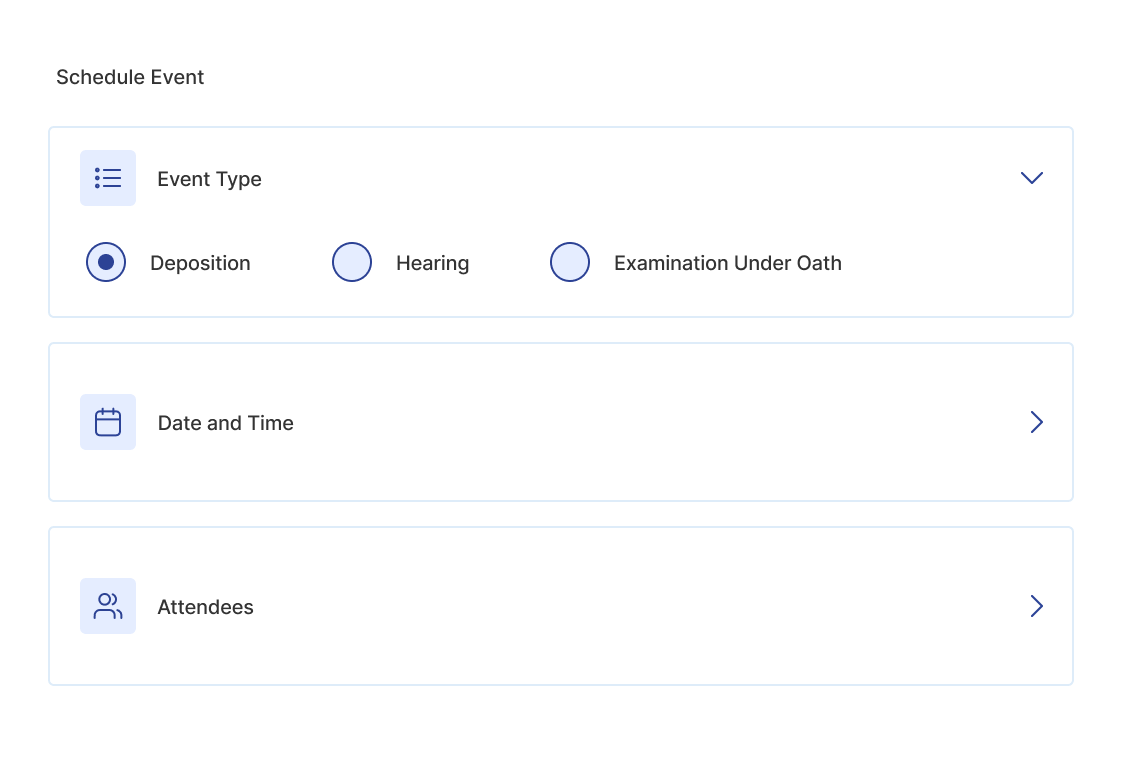Click the Schedule Event heading
Image resolution: width=1122 pixels, height=764 pixels.
[x=130, y=77]
